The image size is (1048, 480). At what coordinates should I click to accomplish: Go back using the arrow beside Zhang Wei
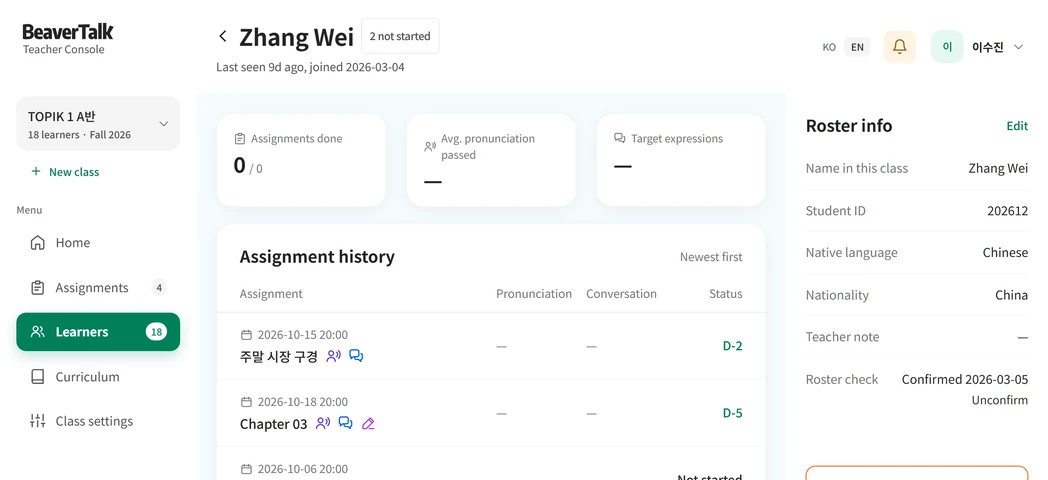[223, 36]
